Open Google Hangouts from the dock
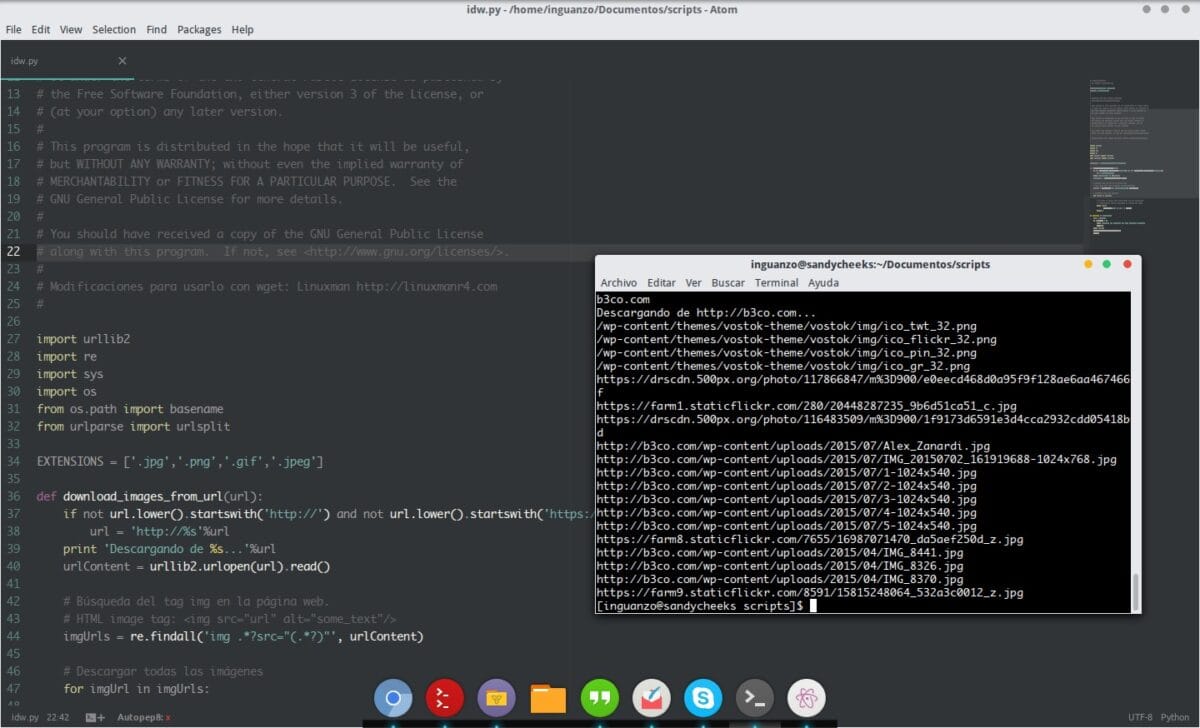Viewport: 1200px width, 728px height. (x=600, y=698)
